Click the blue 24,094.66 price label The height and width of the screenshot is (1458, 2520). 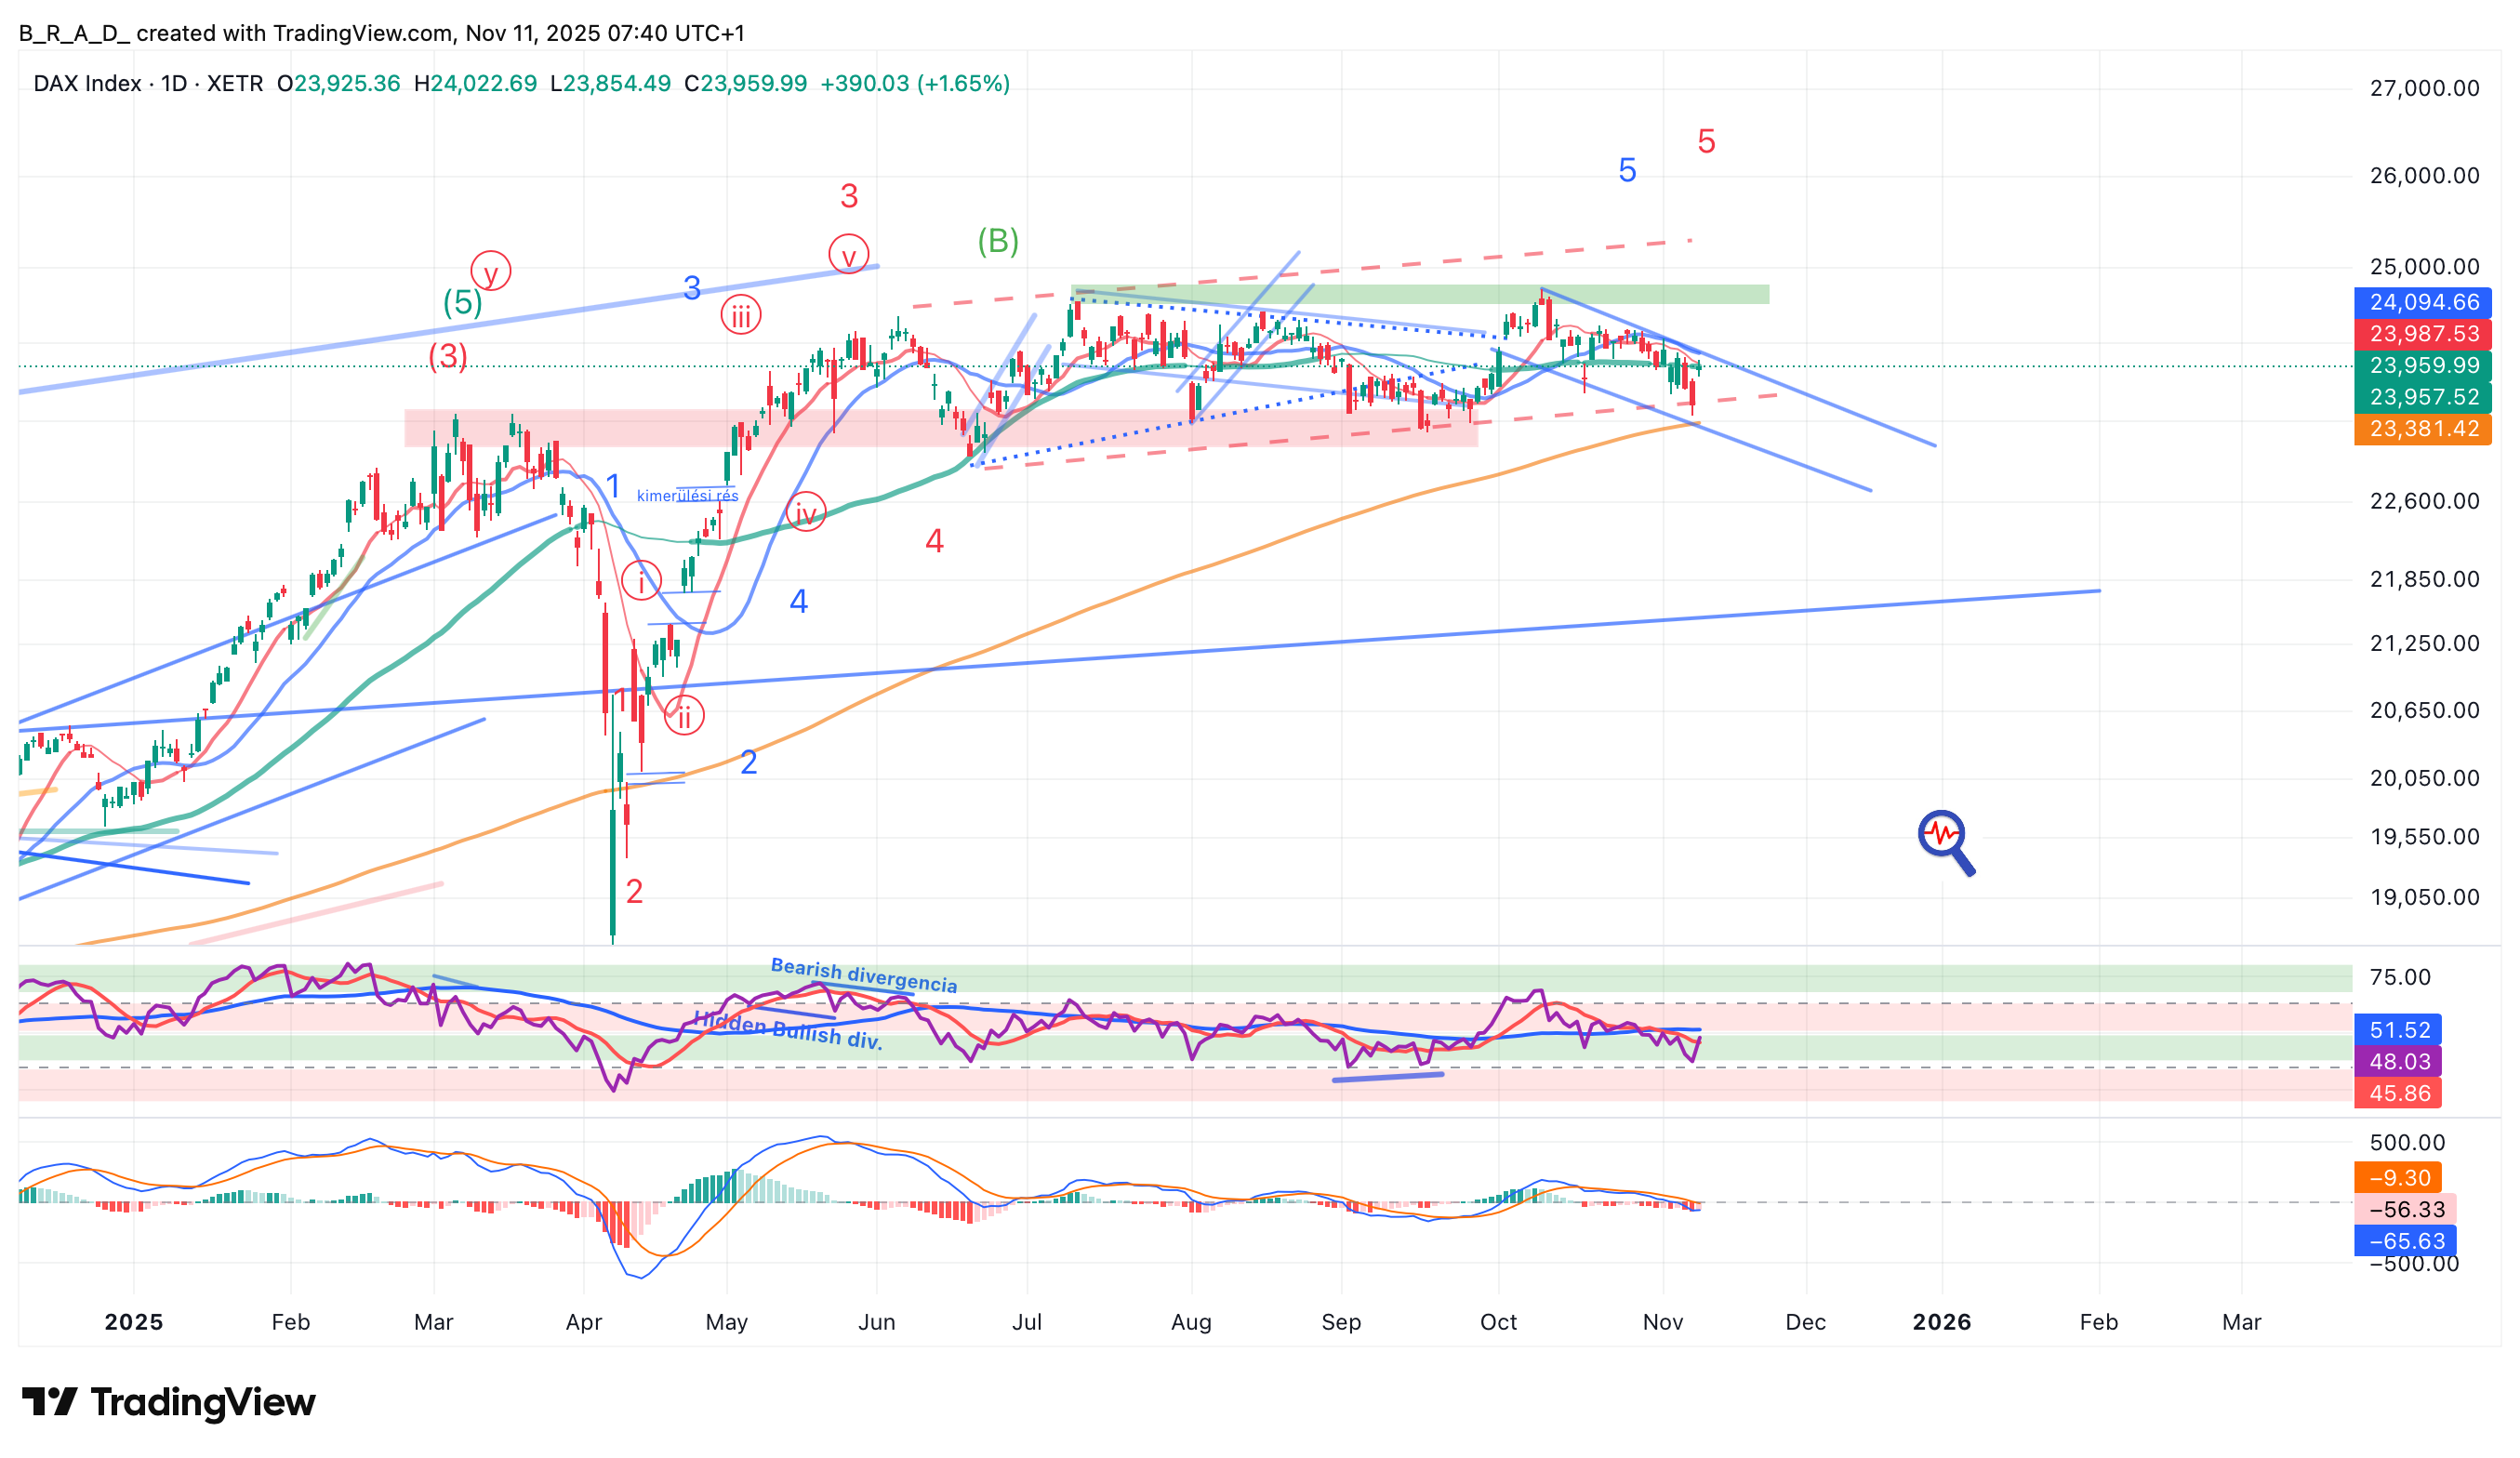(x=2423, y=302)
